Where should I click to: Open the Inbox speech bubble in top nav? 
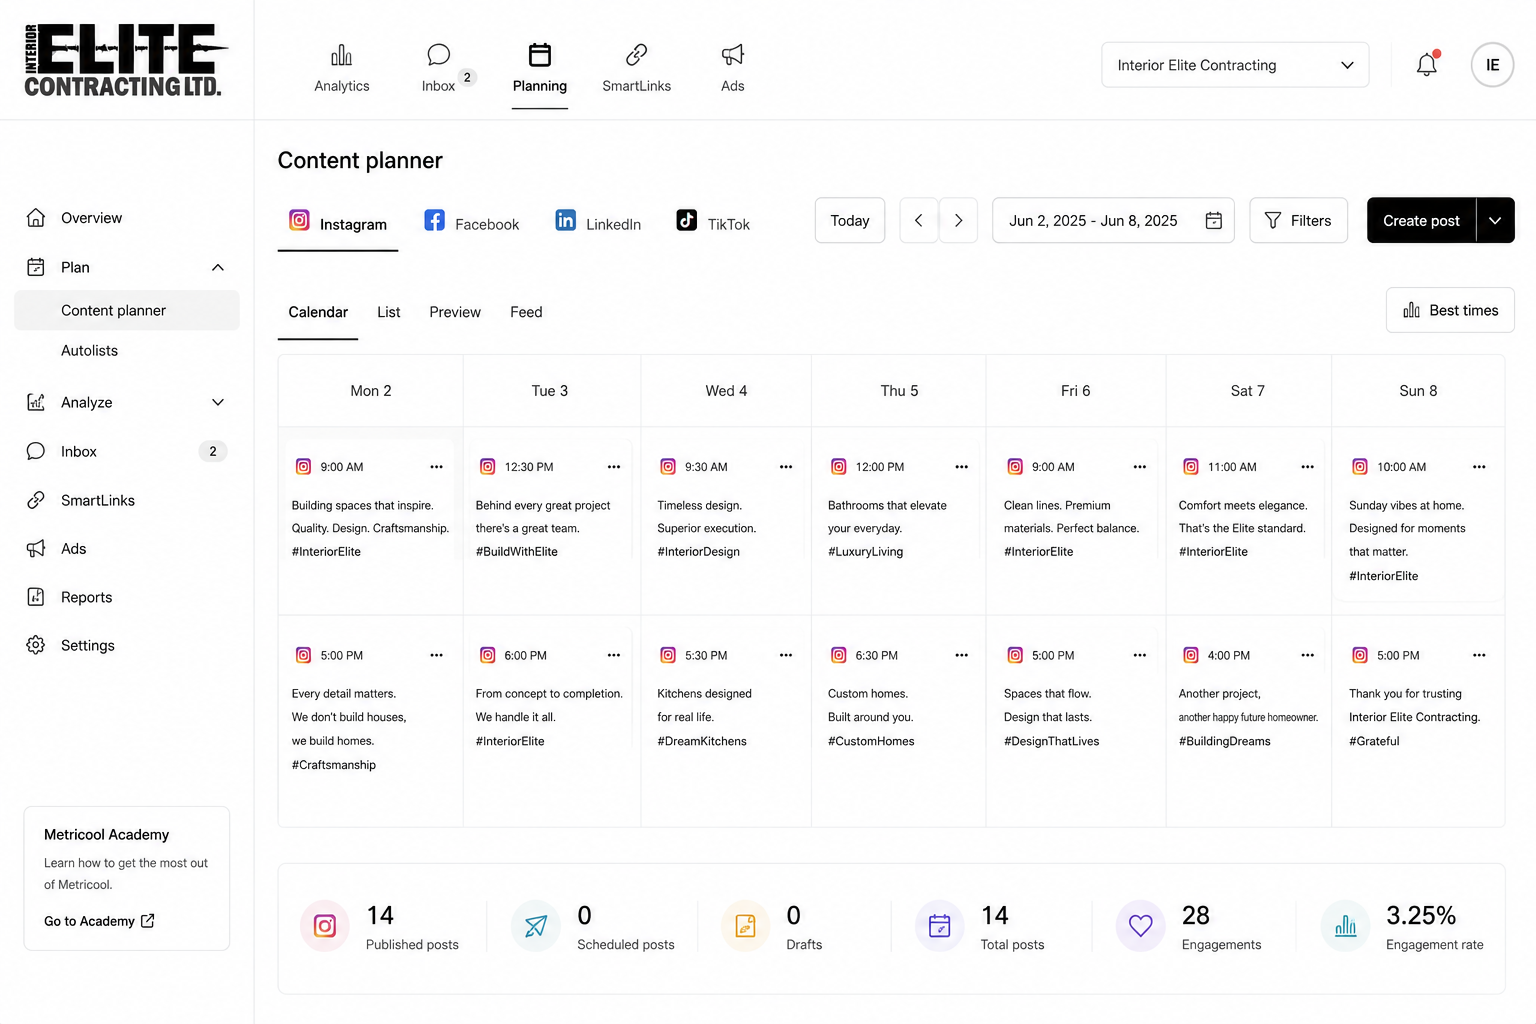click(x=438, y=55)
